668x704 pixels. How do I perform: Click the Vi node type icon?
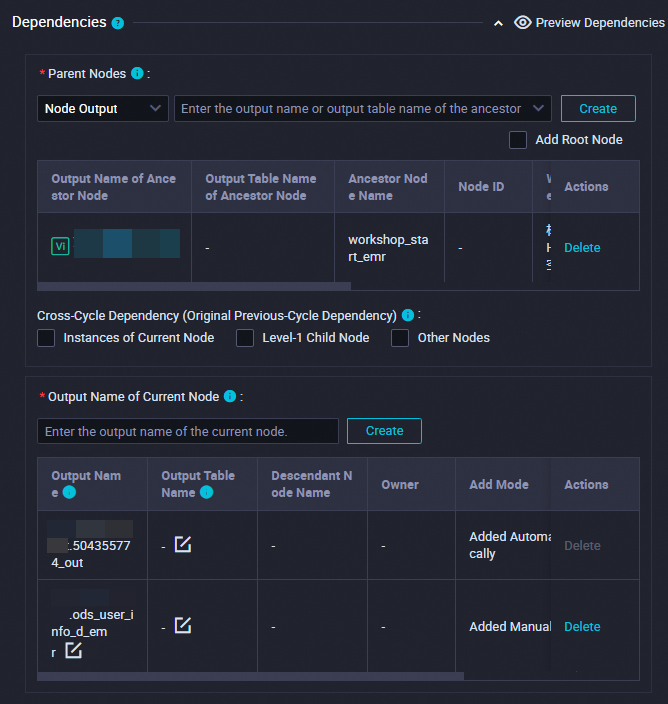point(60,246)
